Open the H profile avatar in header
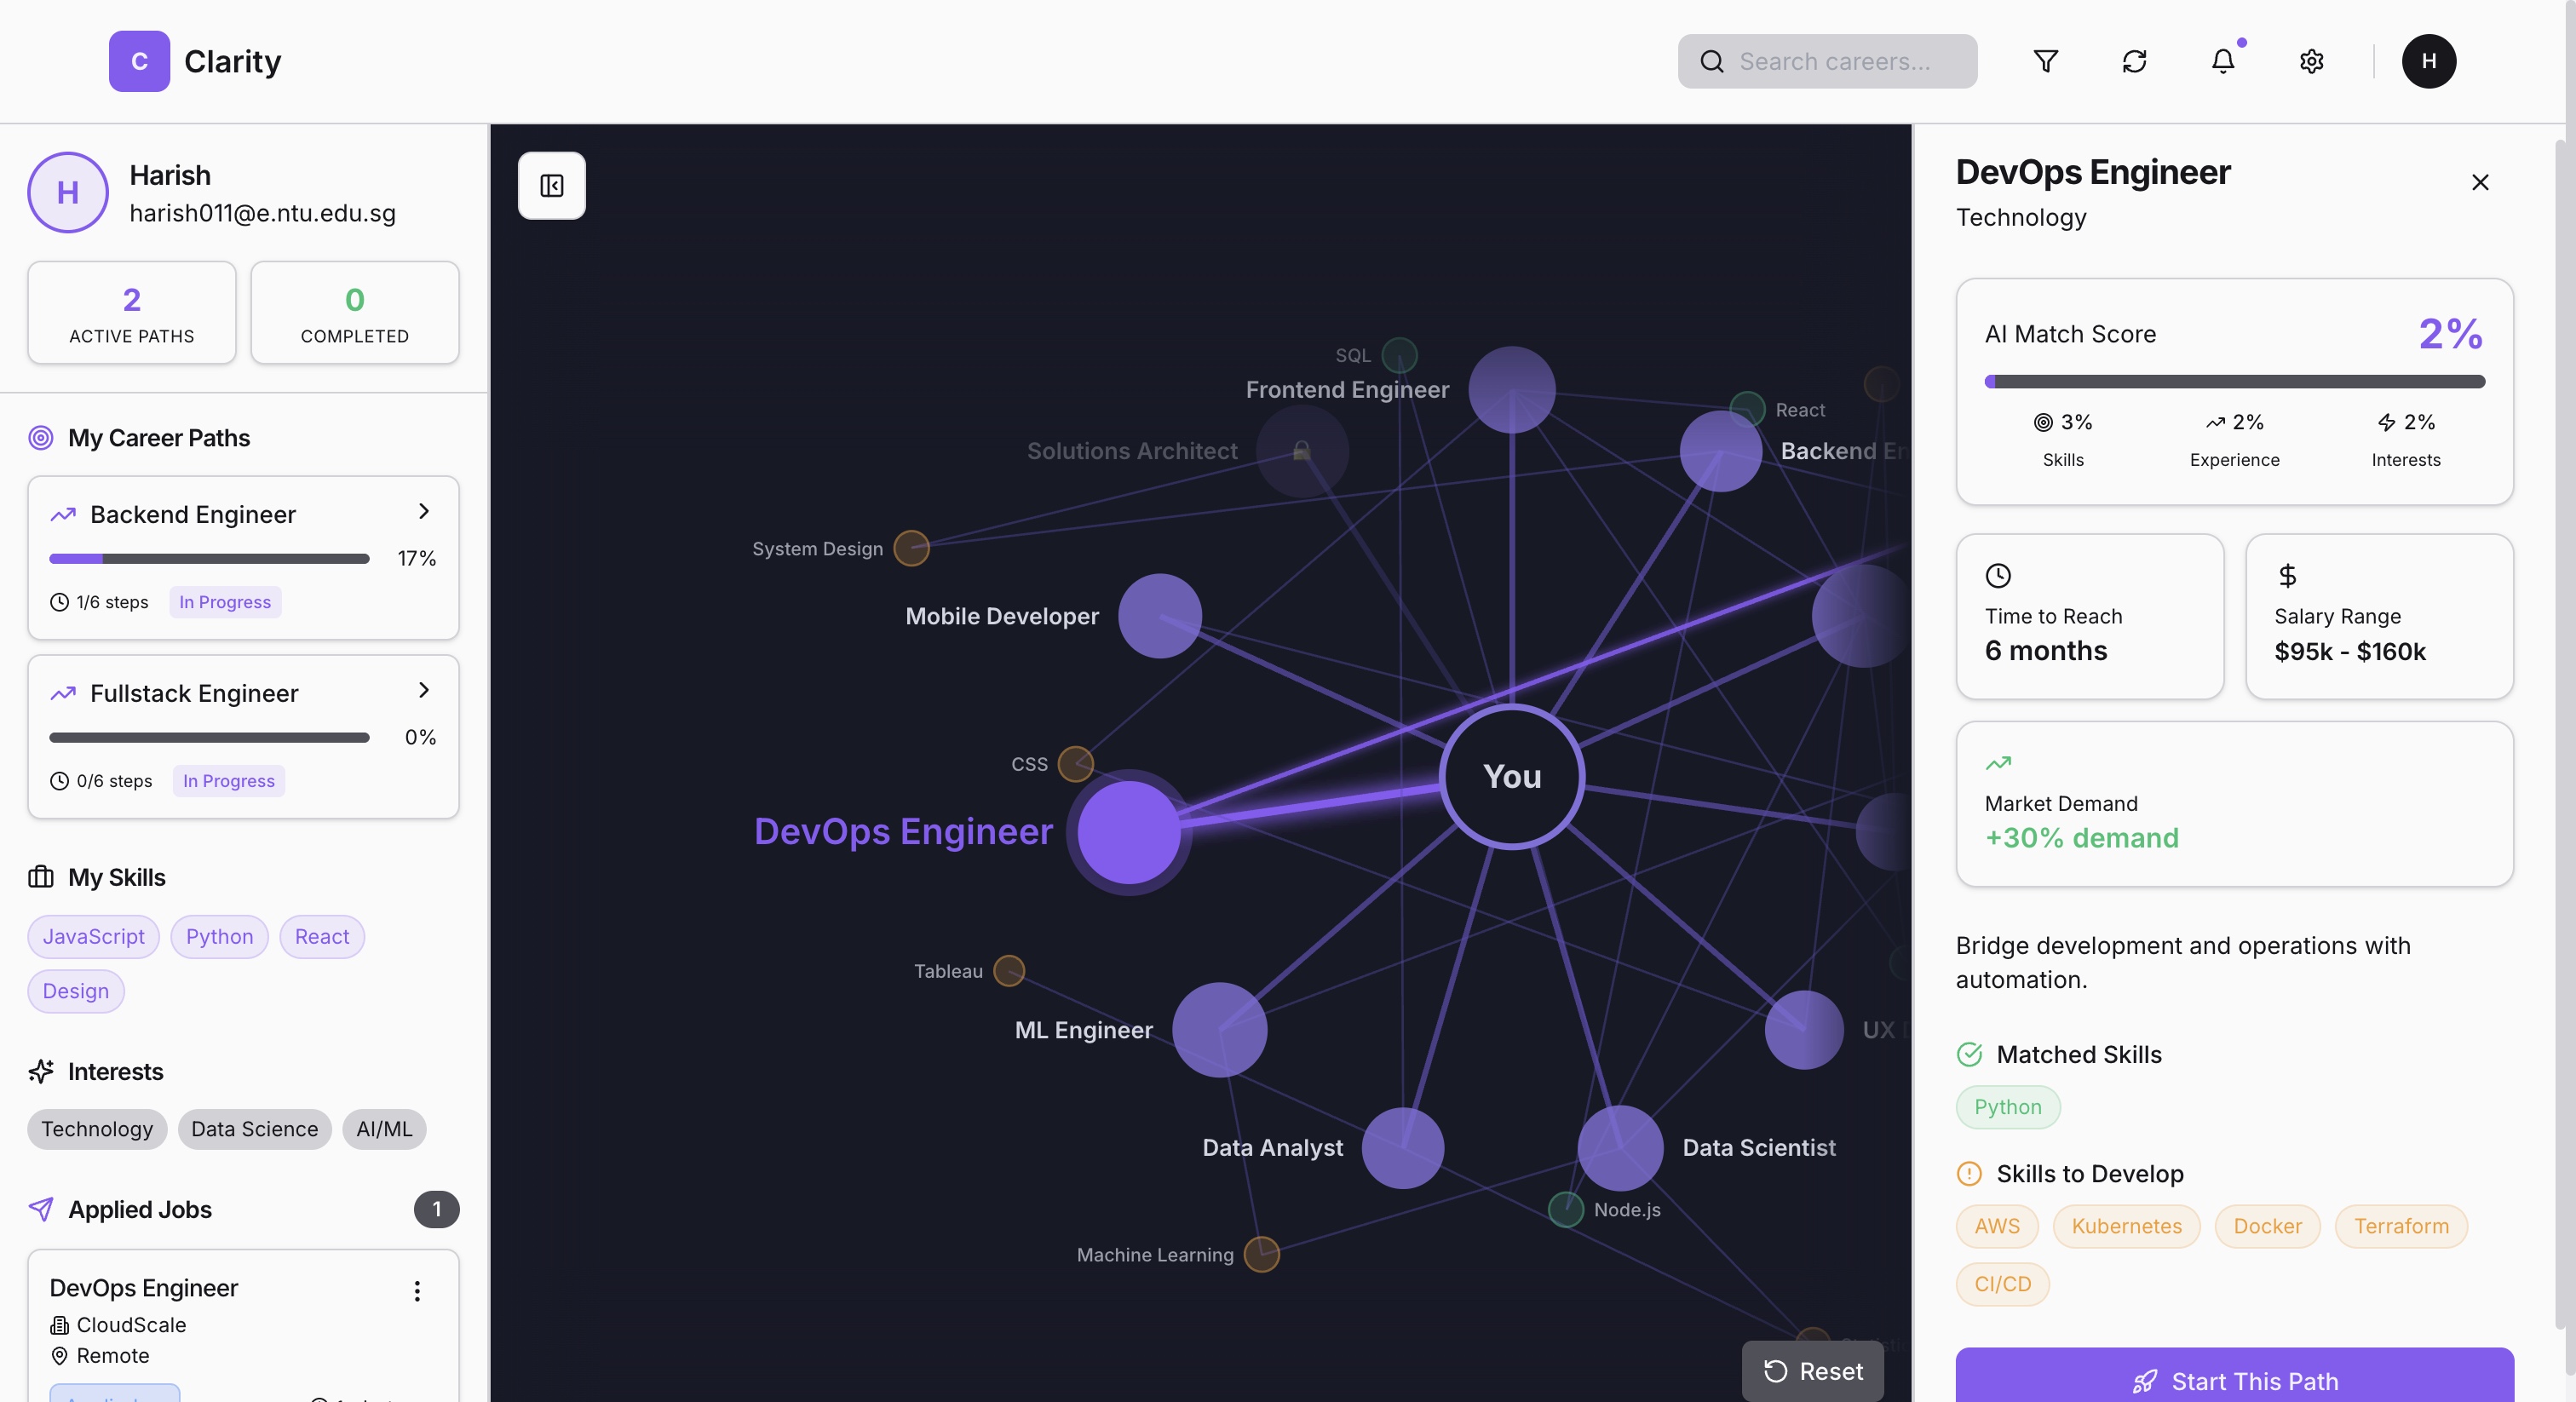Image resolution: width=2576 pixels, height=1402 pixels. [x=2428, y=61]
